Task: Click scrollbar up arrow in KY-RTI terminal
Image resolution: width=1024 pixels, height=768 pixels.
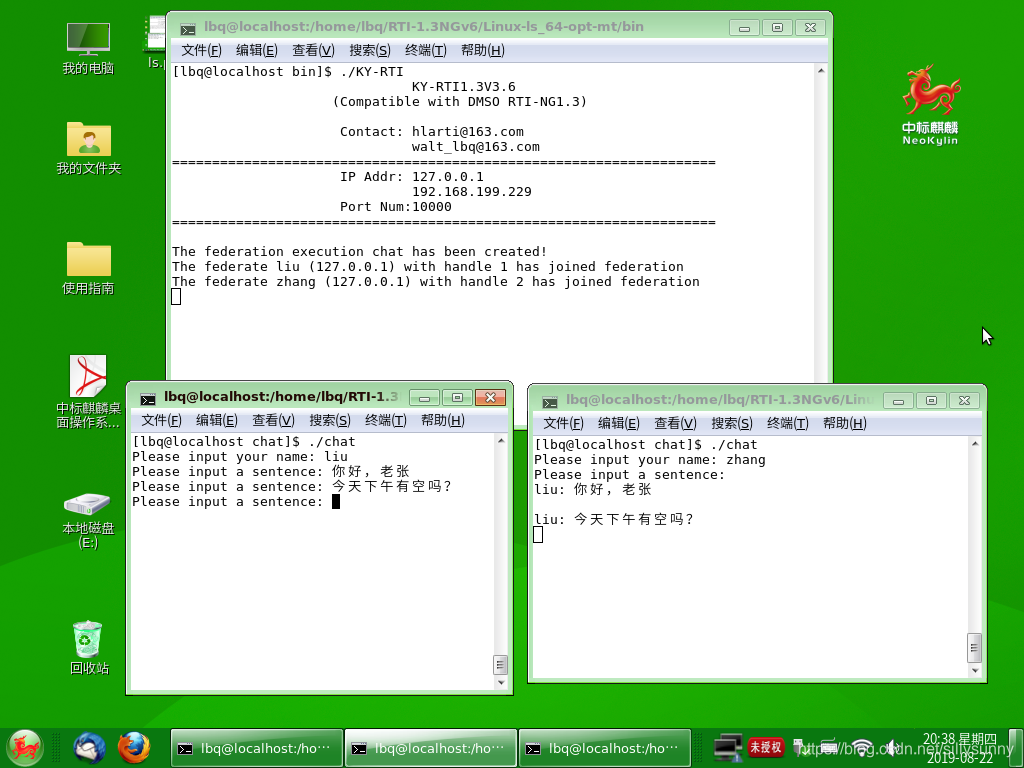Action: point(821,71)
